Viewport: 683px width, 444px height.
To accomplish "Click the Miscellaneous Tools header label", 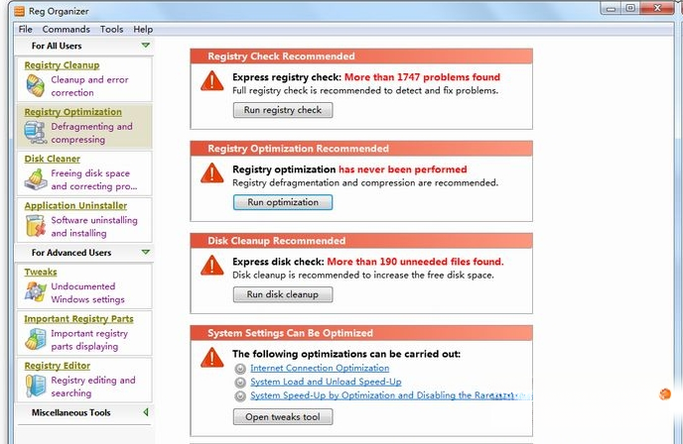I will click(x=71, y=413).
